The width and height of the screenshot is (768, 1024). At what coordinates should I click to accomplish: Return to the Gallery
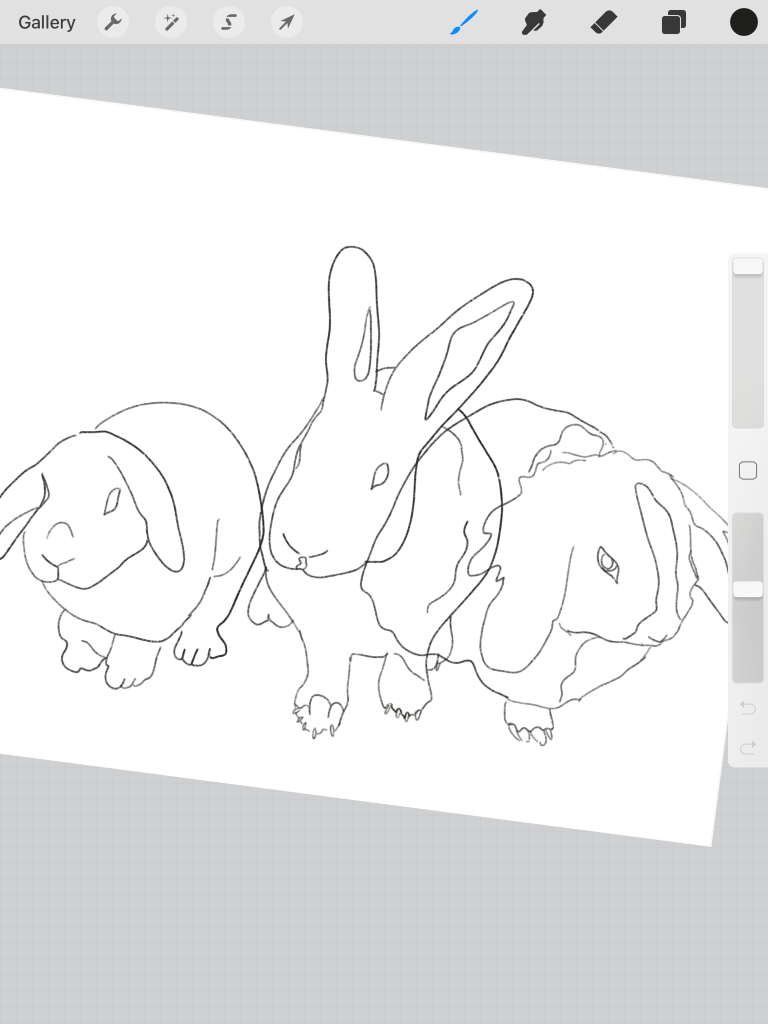46,22
